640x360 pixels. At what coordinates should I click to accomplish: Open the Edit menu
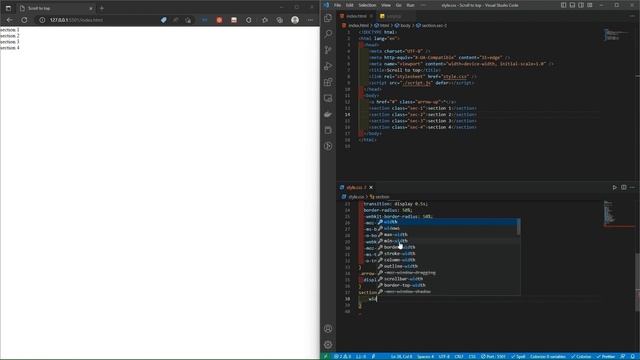[350, 5]
